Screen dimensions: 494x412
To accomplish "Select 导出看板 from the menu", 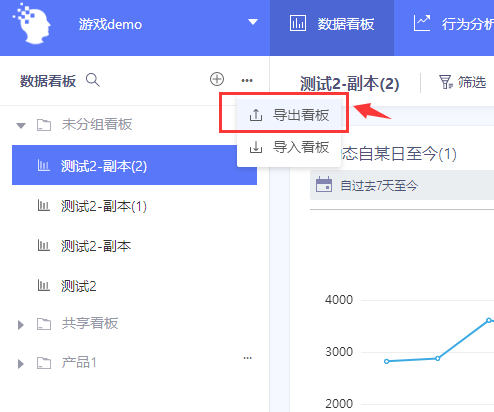I will click(x=289, y=115).
